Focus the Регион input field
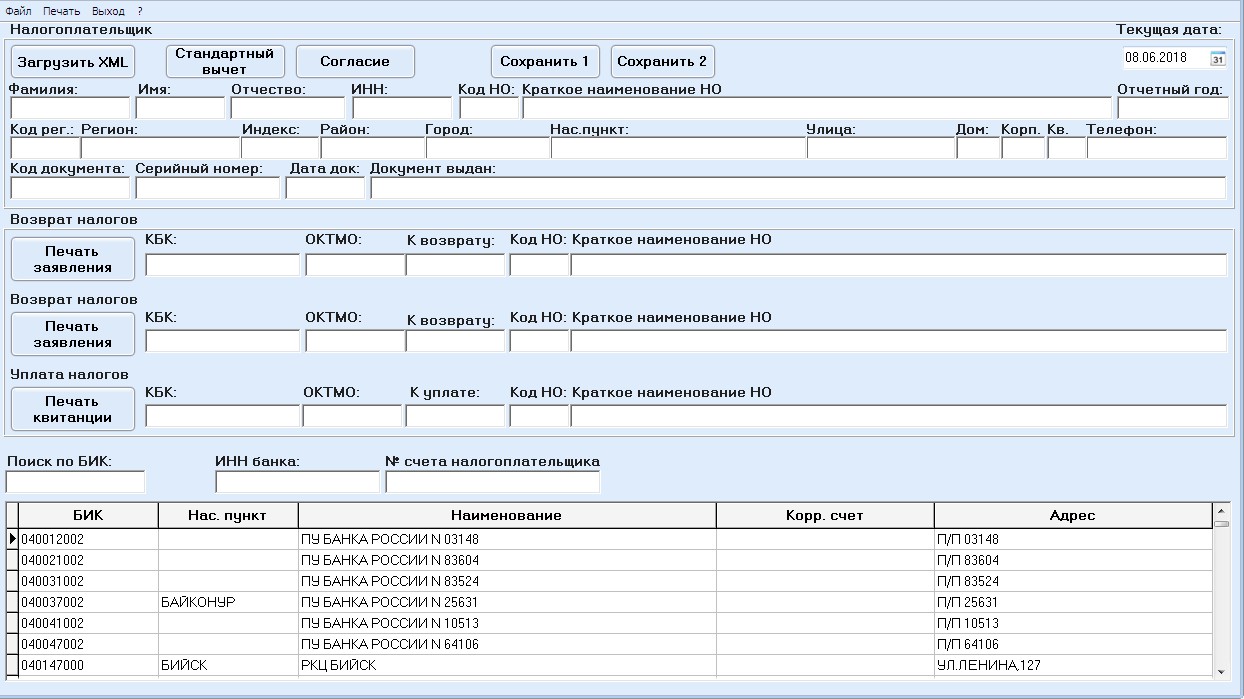This screenshot has height=699, width=1244. point(161,148)
